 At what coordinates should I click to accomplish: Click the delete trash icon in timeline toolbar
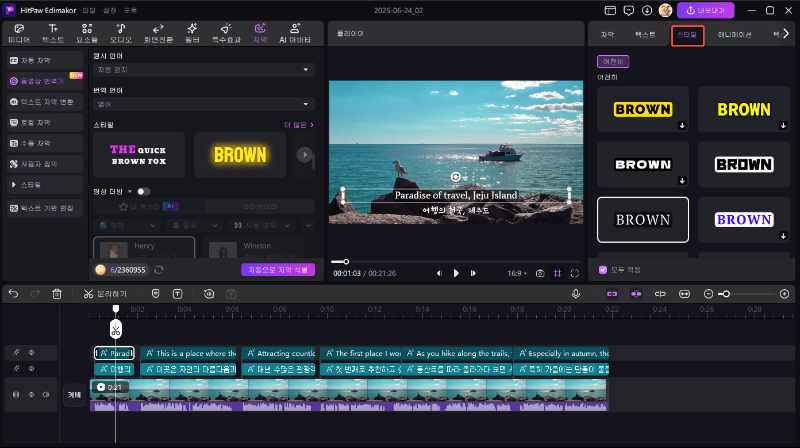[57, 293]
